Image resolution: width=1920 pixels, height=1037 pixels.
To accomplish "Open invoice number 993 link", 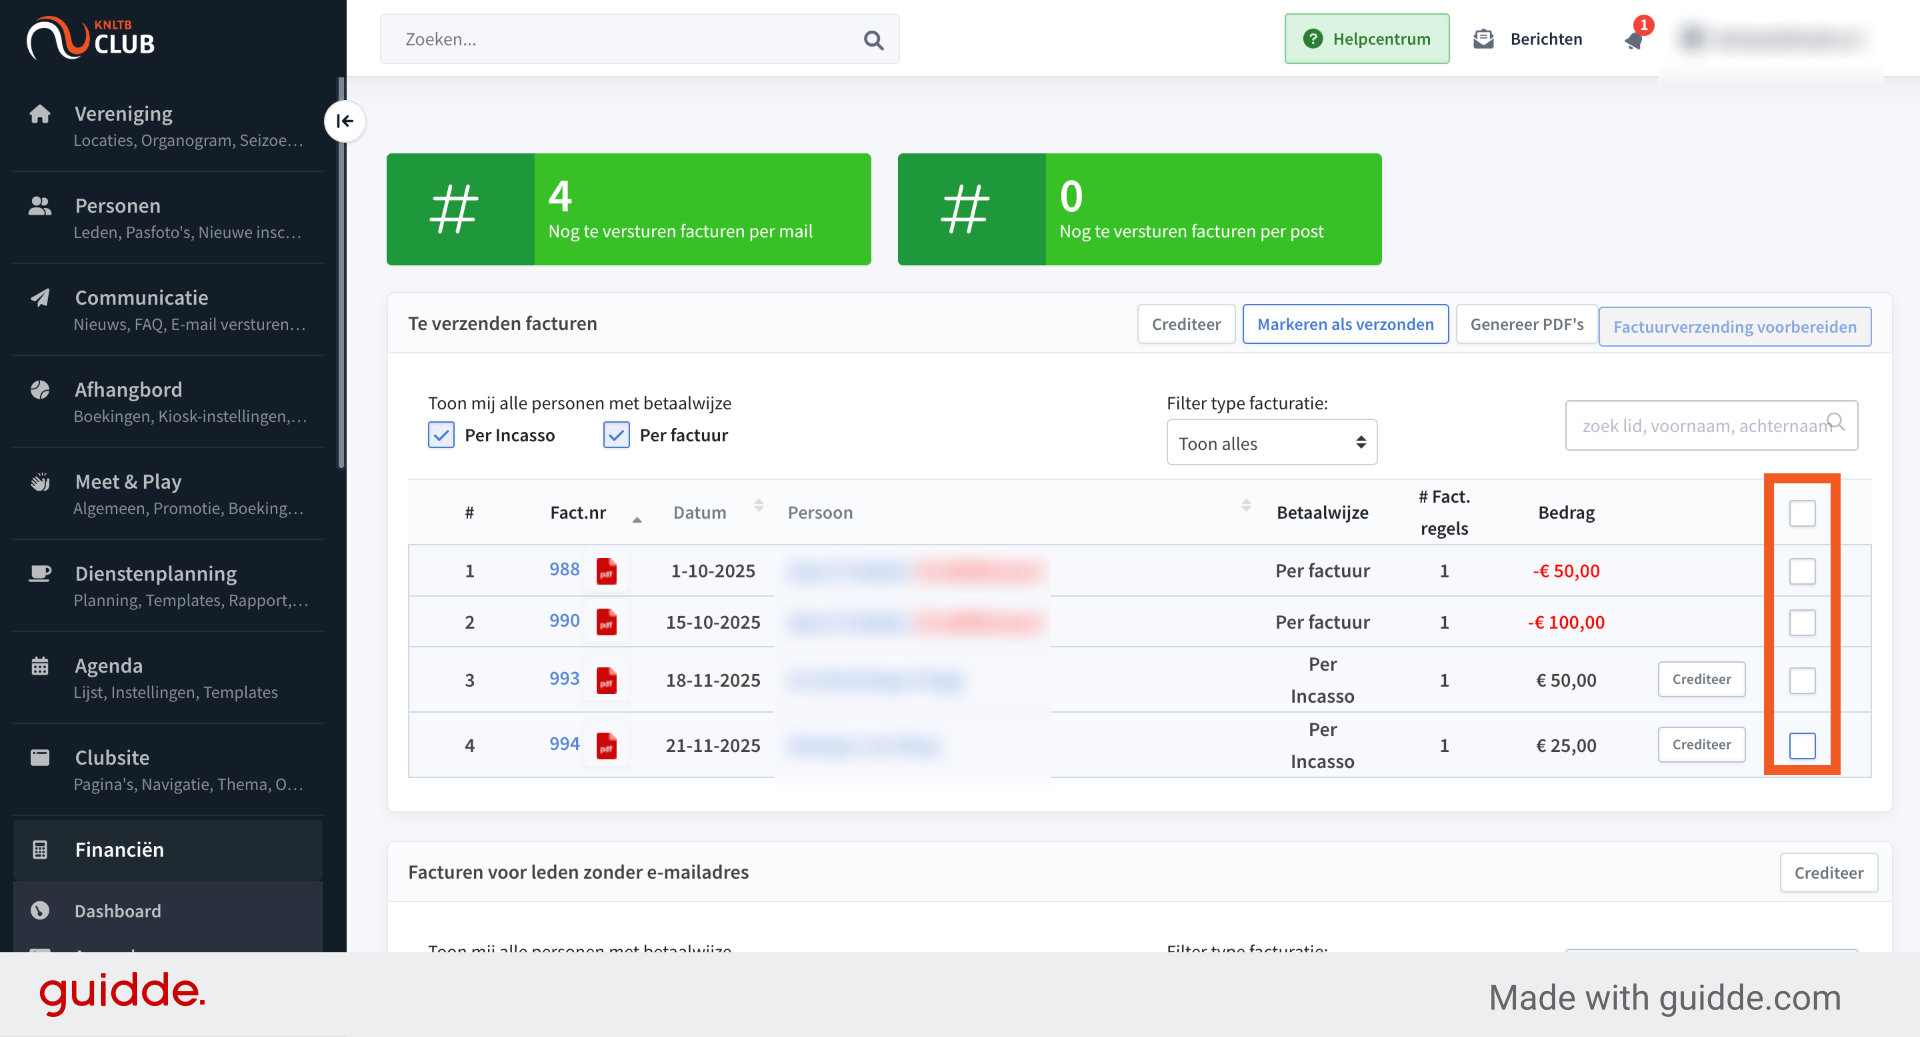I will [x=564, y=678].
